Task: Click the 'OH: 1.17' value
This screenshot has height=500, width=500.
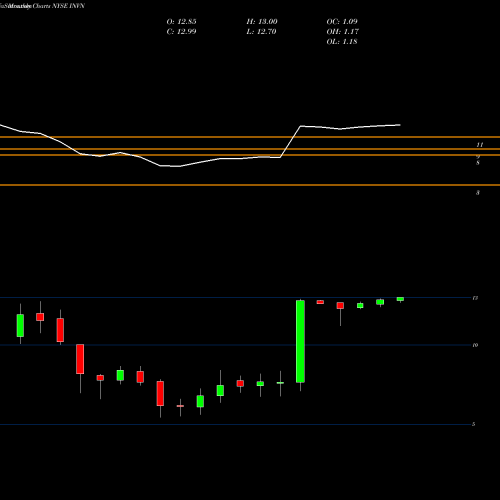Action: [x=342, y=32]
